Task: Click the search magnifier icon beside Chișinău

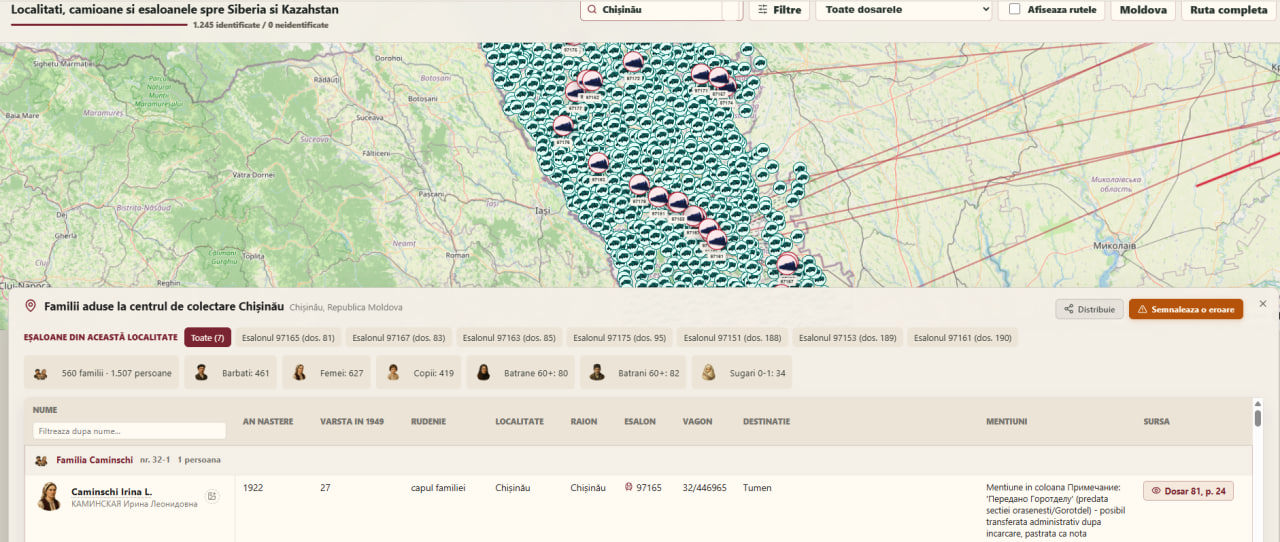Action: pos(590,10)
